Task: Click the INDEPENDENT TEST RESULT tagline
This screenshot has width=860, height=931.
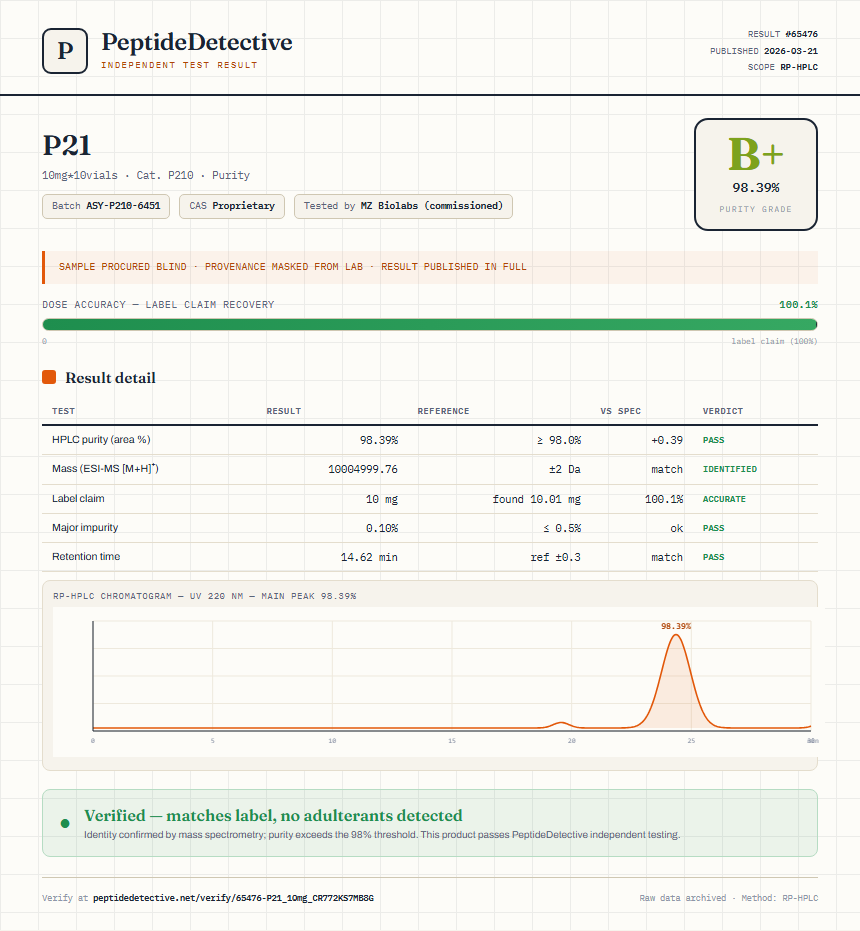Action: coord(179,65)
